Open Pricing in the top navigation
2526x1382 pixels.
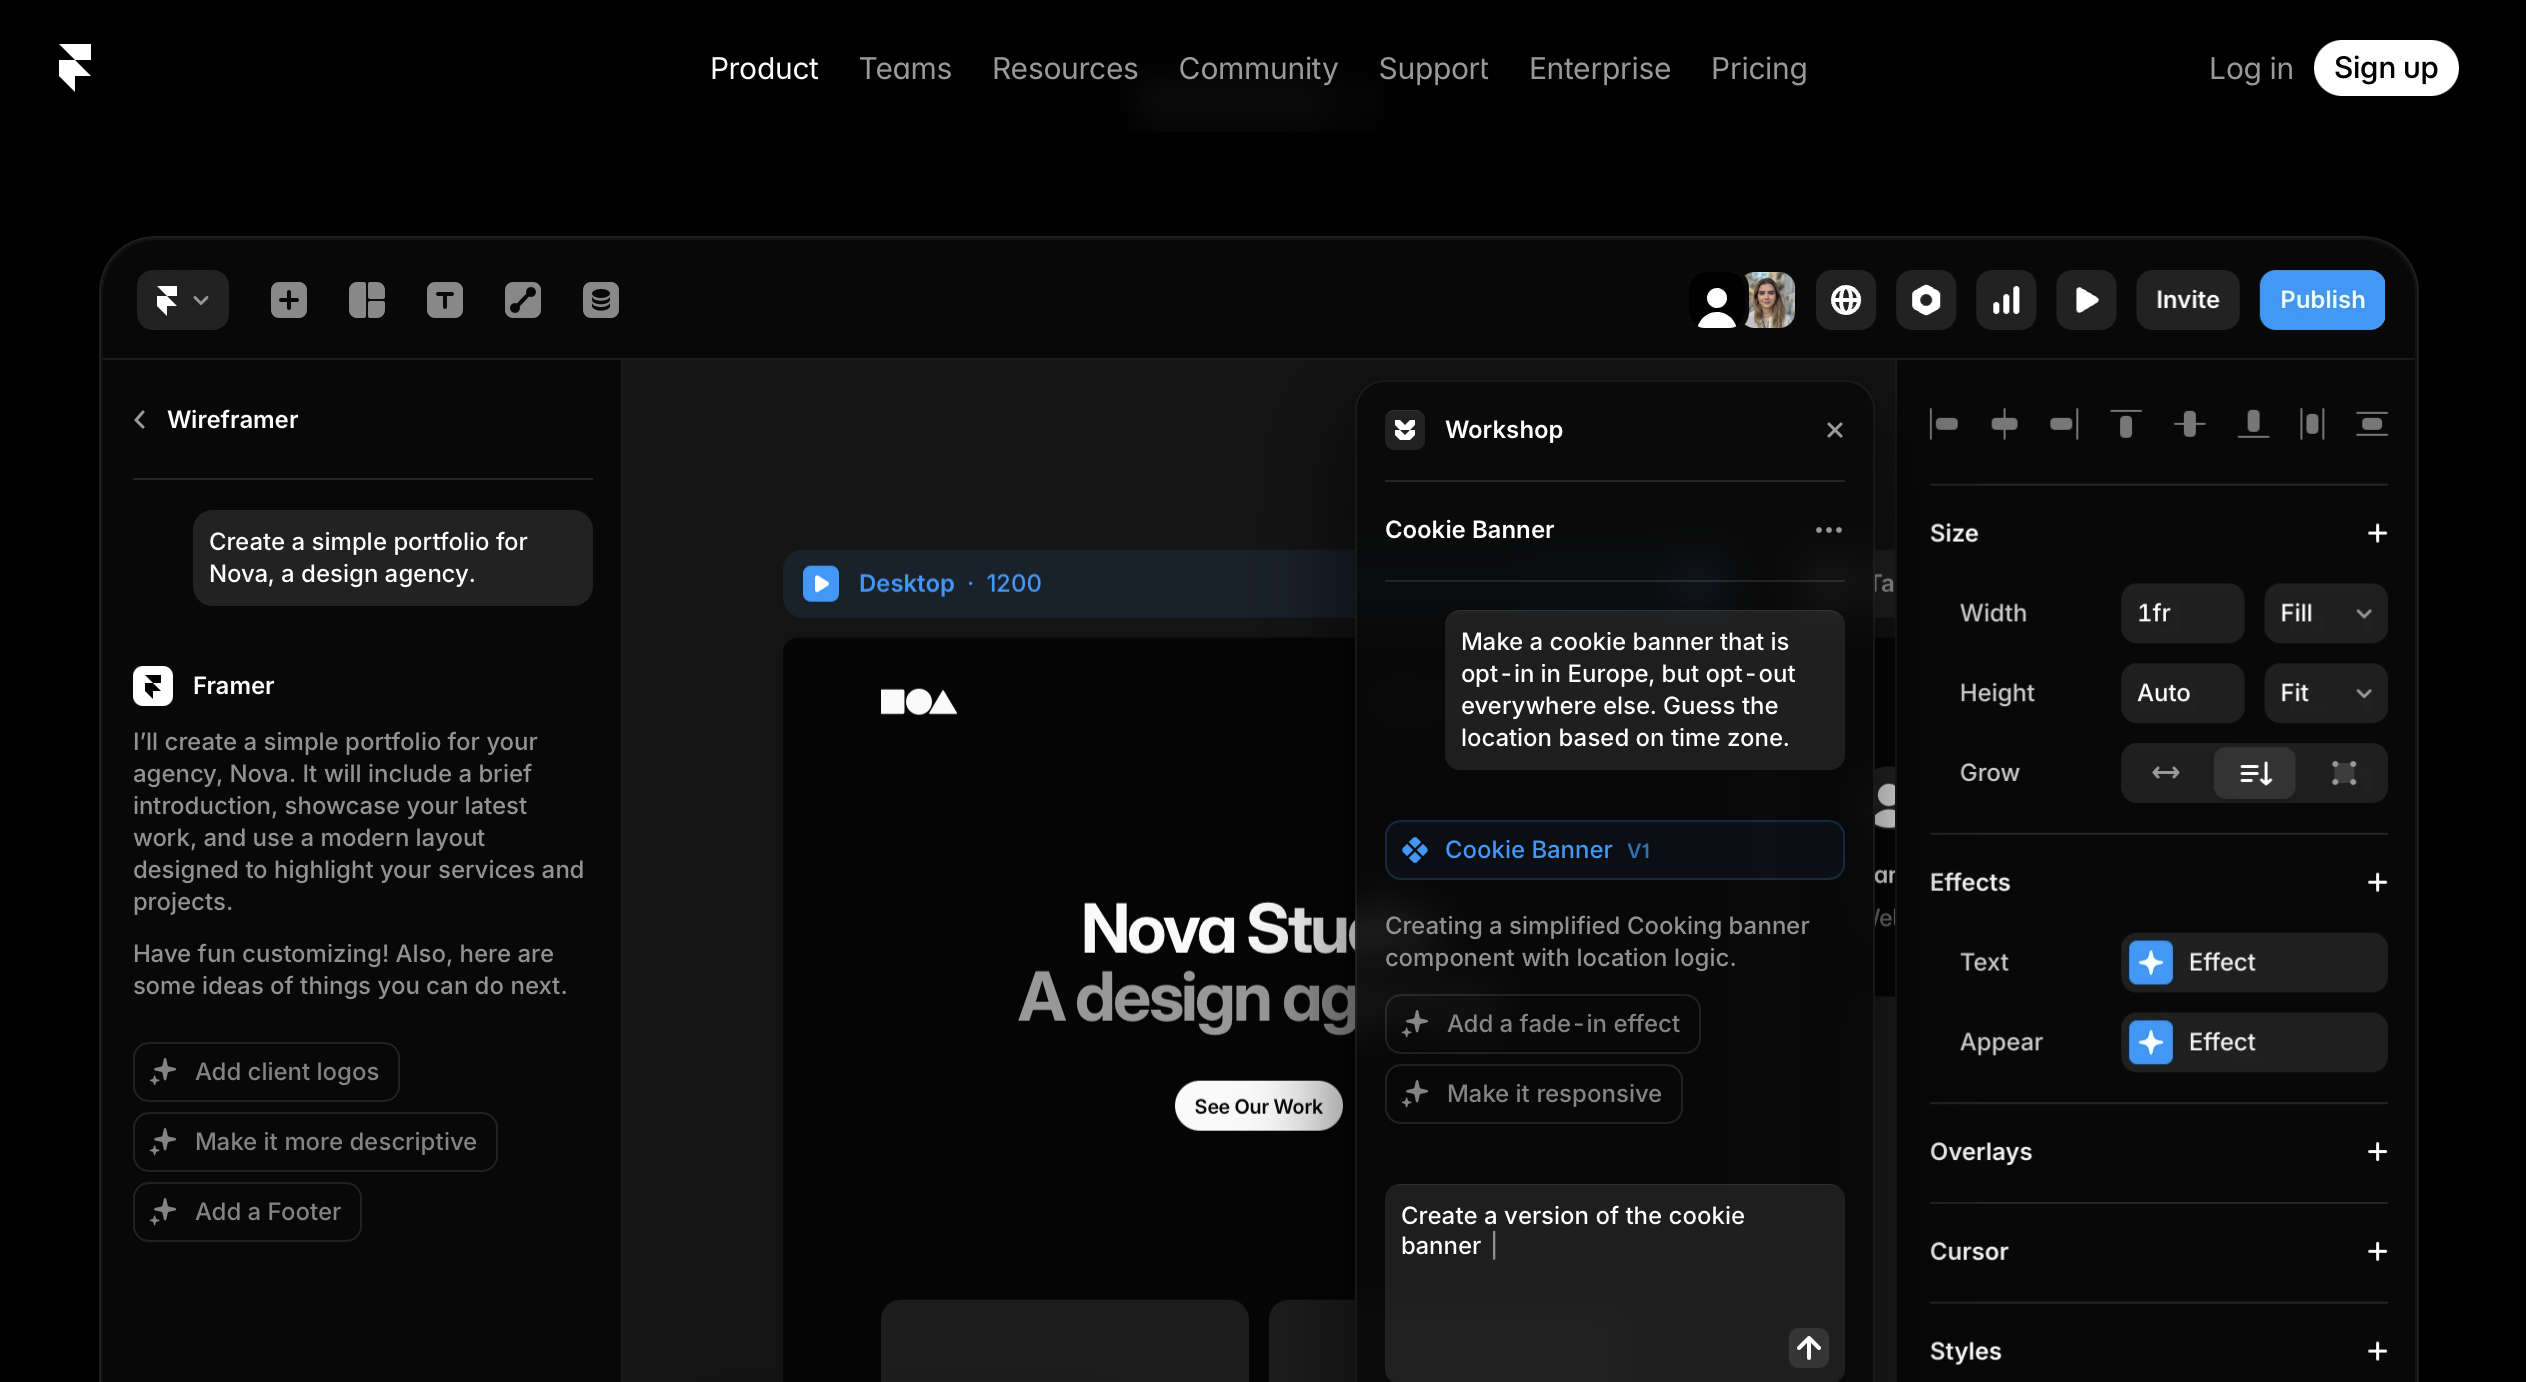(1758, 68)
